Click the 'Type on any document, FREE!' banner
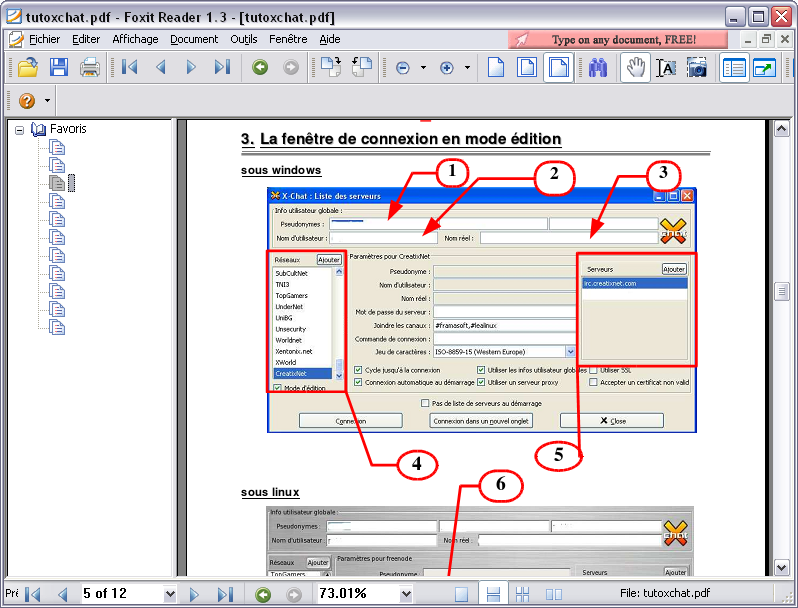This screenshot has width=798, height=608. (x=618, y=40)
